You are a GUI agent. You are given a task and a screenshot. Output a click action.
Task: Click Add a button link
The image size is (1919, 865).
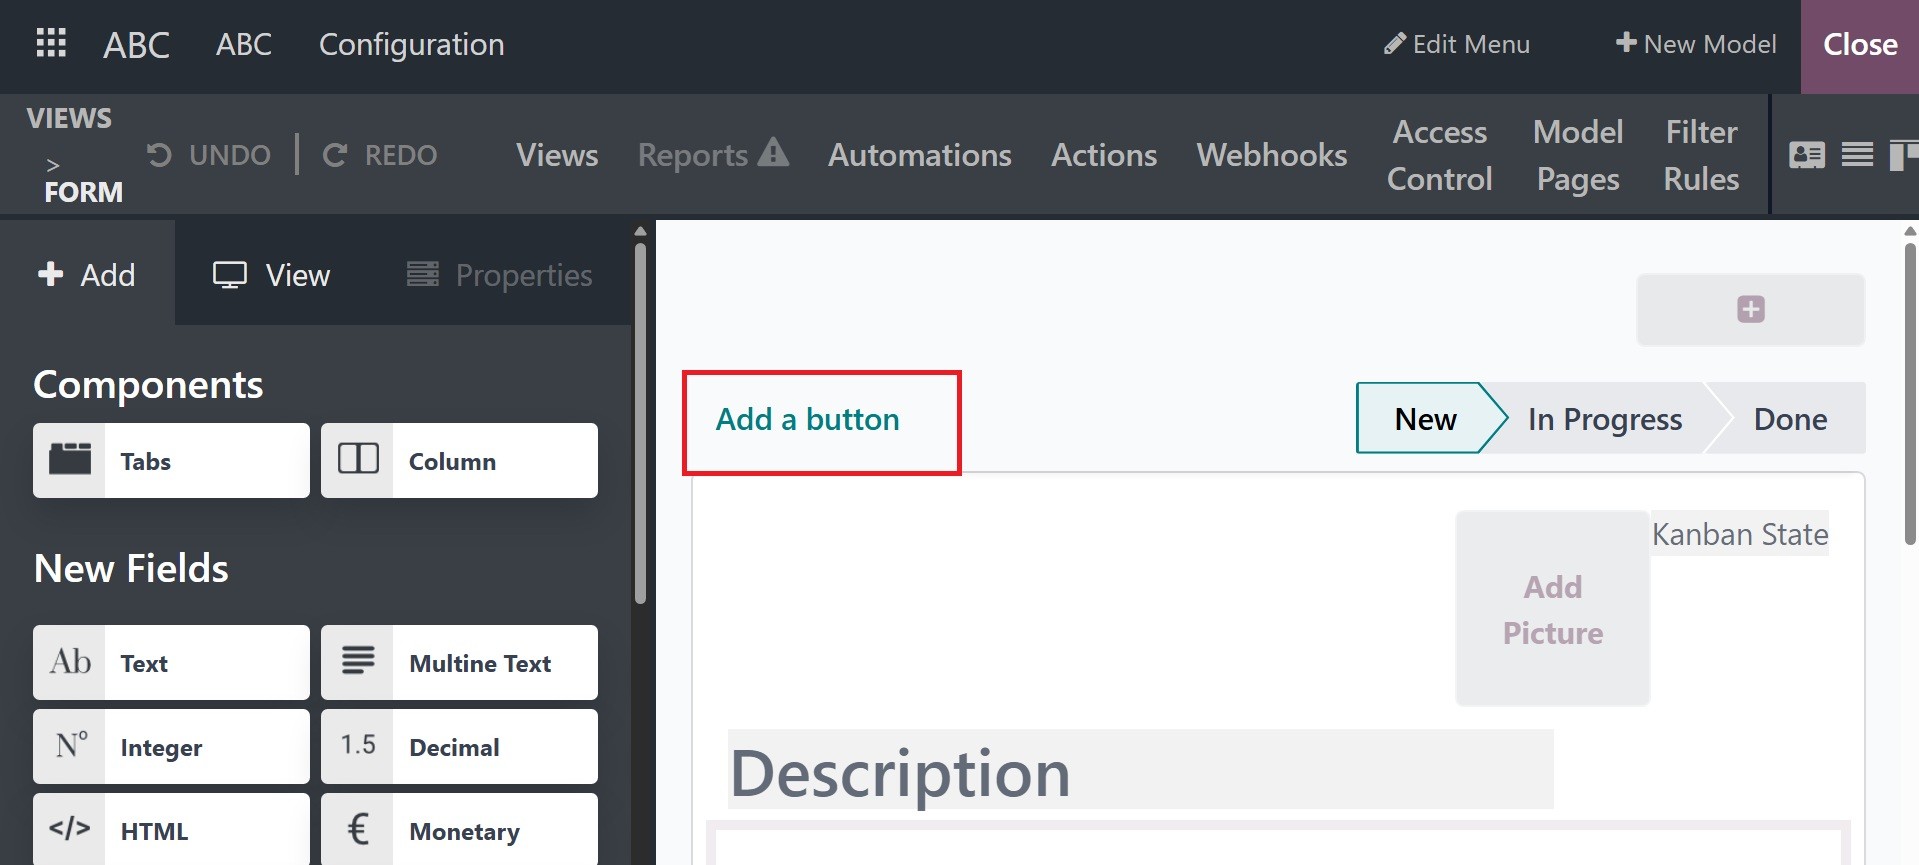coord(807,419)
